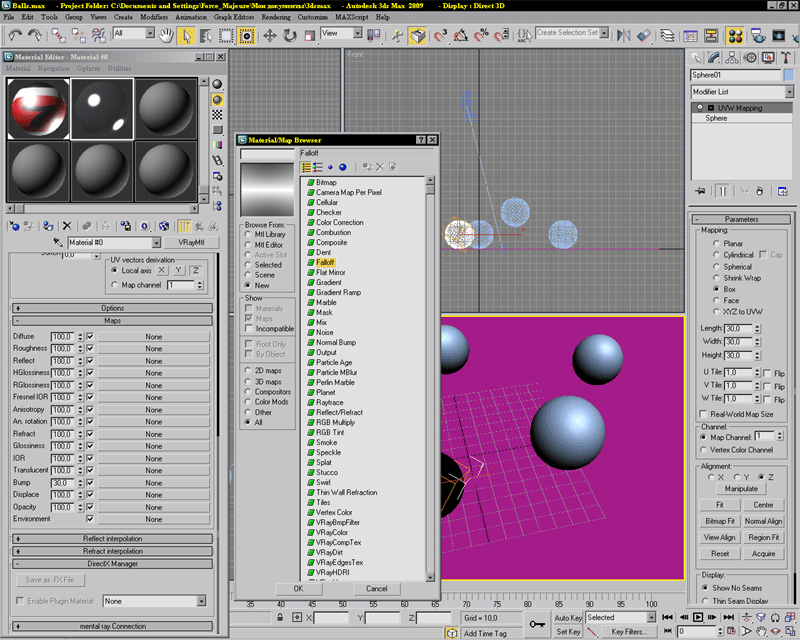This screenshot has width=800, height=640.
Task: Select the Select Object arrow tool
Action: 186,36
